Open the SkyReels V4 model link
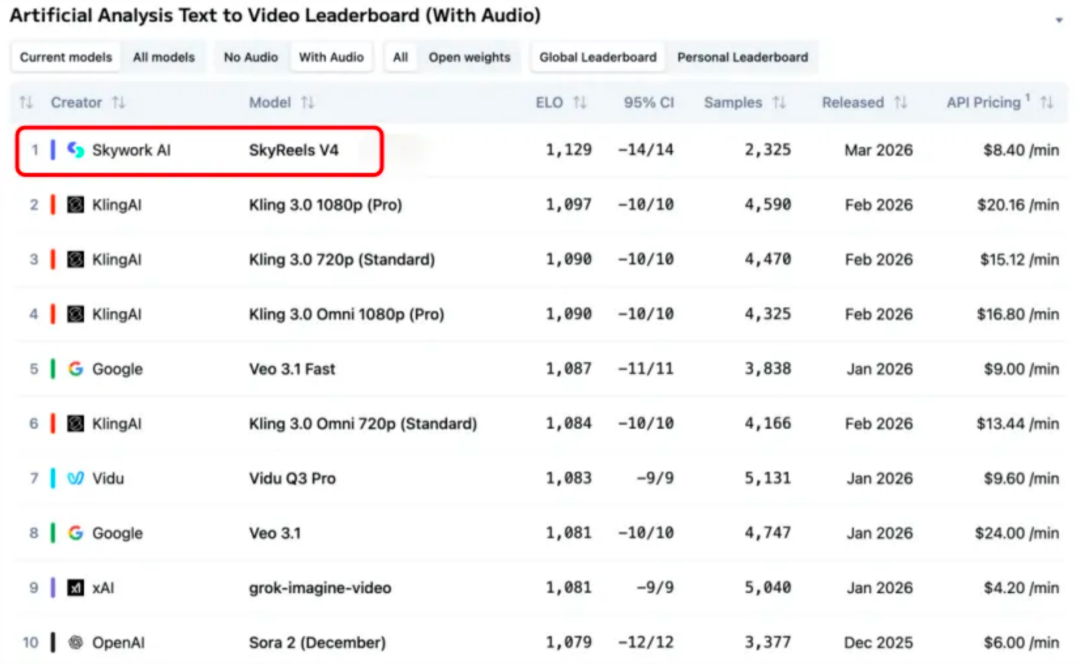 (x=294, y=150)
